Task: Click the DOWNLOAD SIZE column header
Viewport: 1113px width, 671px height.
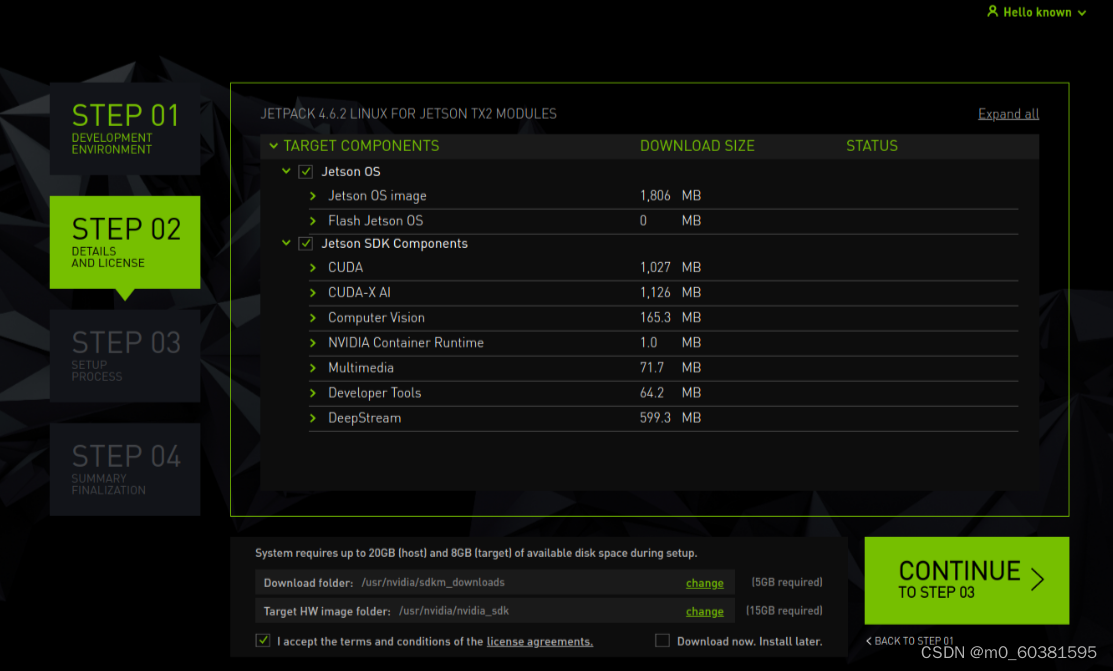Action: (697, 146)
